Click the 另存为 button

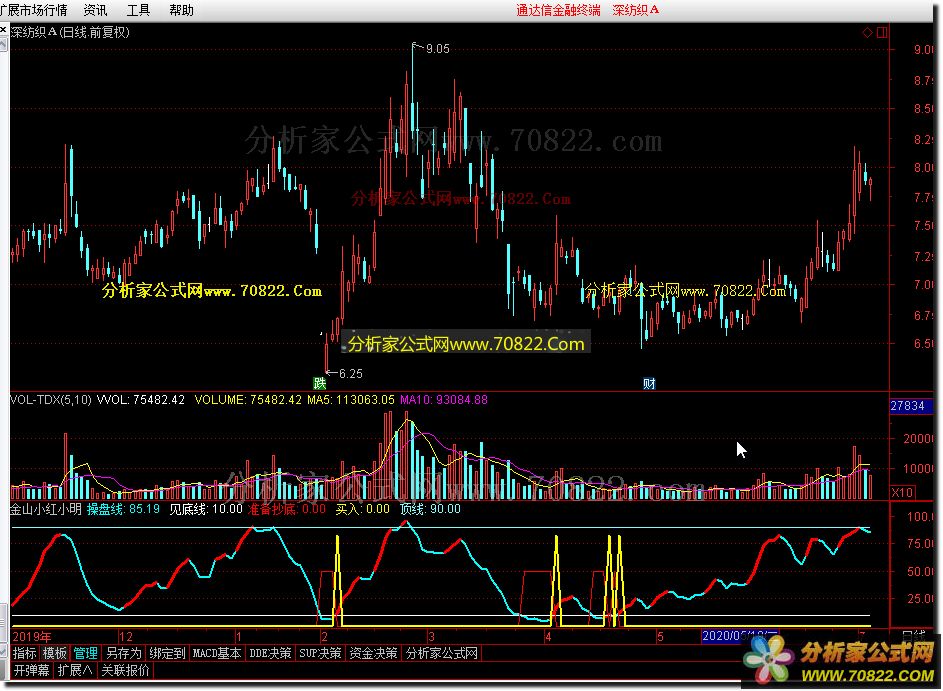click(123, 653)
